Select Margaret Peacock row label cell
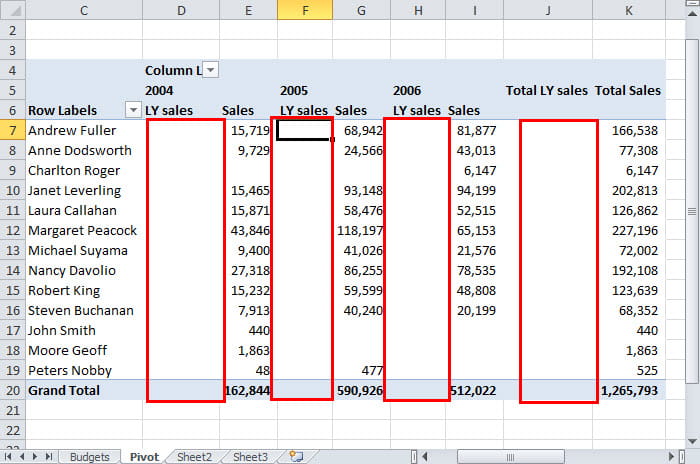This screenshot has height=464, width=700. [83, 230]
